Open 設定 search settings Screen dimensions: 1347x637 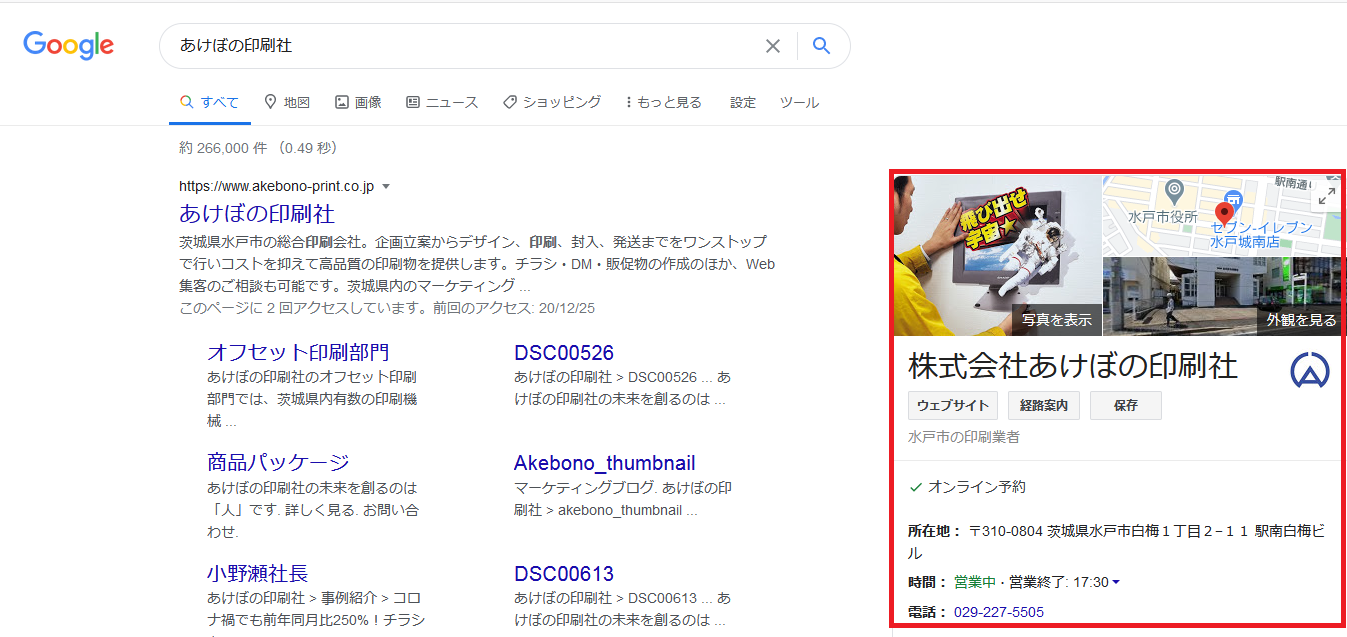point(743,102)
